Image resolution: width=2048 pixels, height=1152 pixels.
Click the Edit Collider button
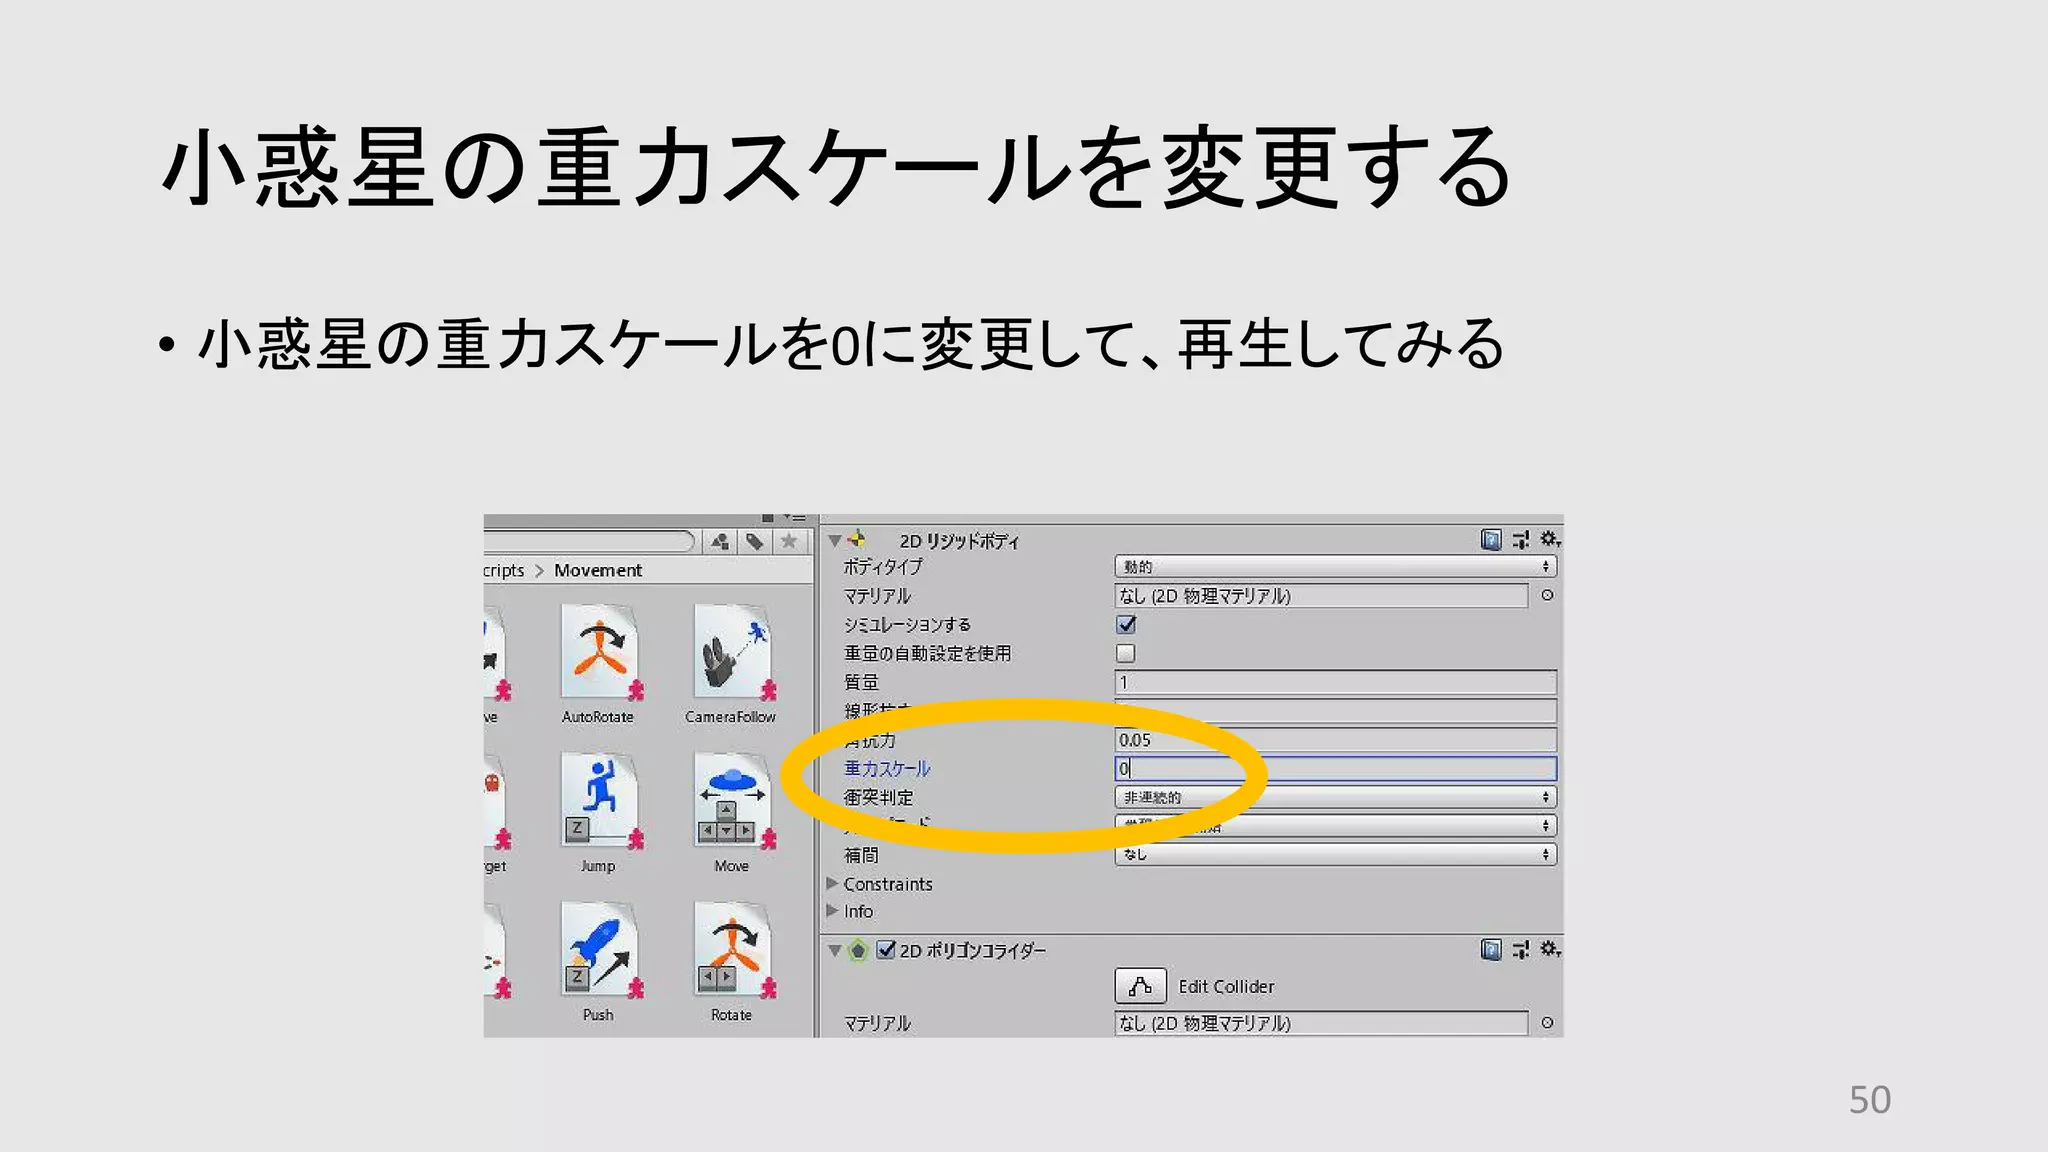(x=1140, y=986)
